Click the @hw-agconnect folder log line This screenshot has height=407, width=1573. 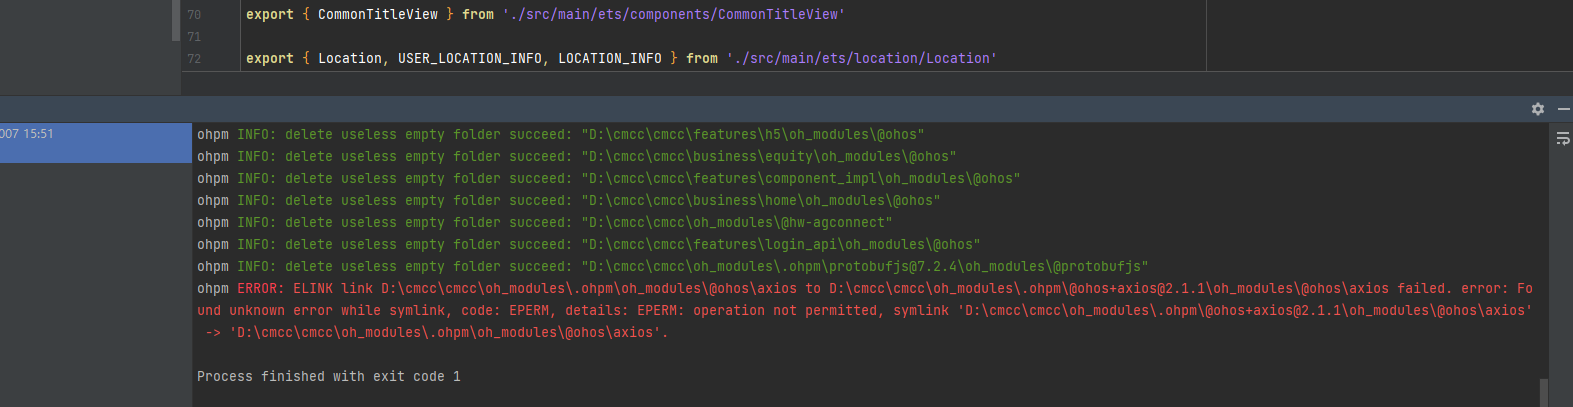[x=544, y=223]
